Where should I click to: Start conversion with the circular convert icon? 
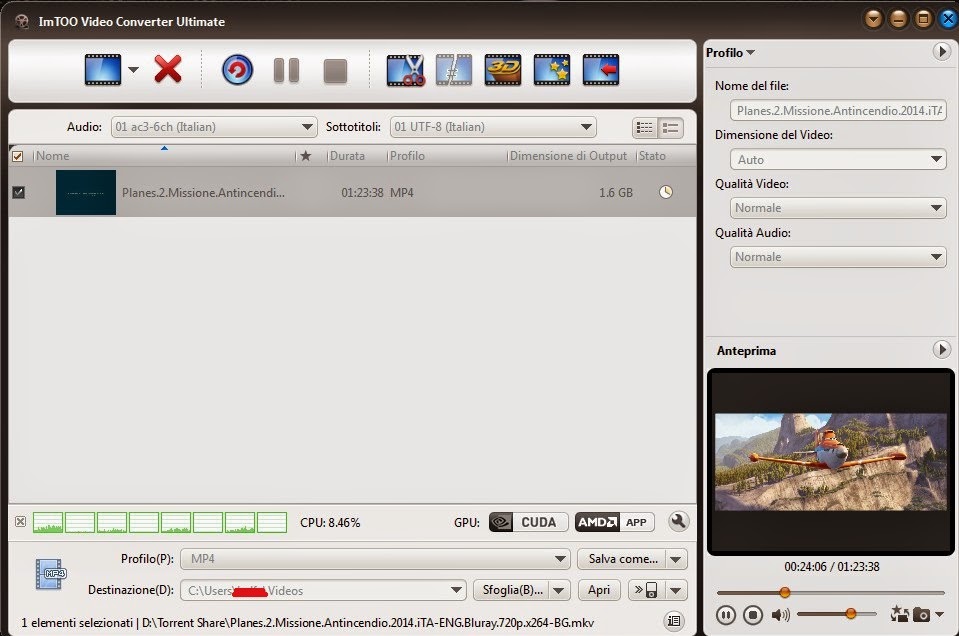pyautogui.click(x=237, y=70)
